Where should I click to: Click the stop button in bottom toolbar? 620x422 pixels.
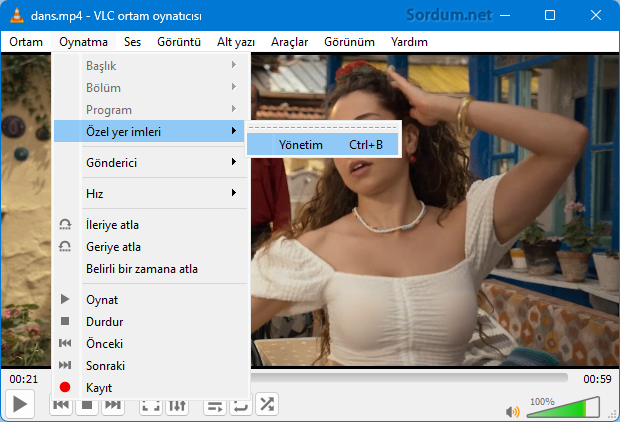(x=87, y=407)
